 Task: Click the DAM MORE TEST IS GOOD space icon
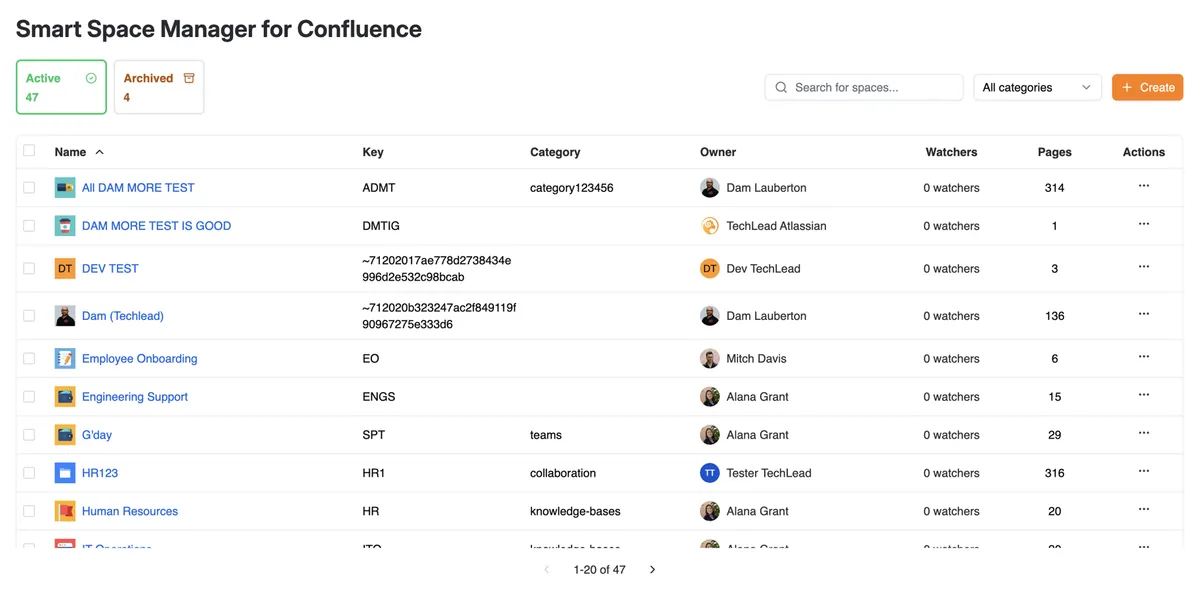click(65, 225)
